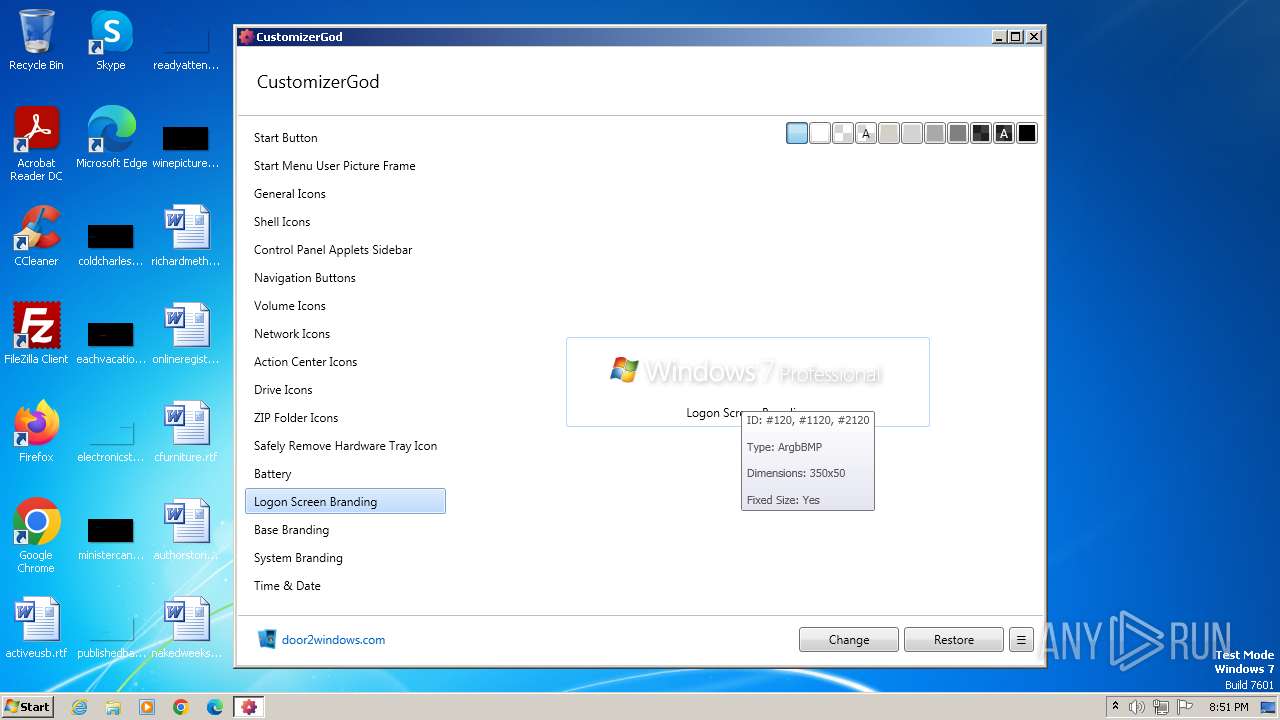This screenshot has width=1280, height=720.
Task: Choose the plain white preview background swatch
Action: [820, 133]
